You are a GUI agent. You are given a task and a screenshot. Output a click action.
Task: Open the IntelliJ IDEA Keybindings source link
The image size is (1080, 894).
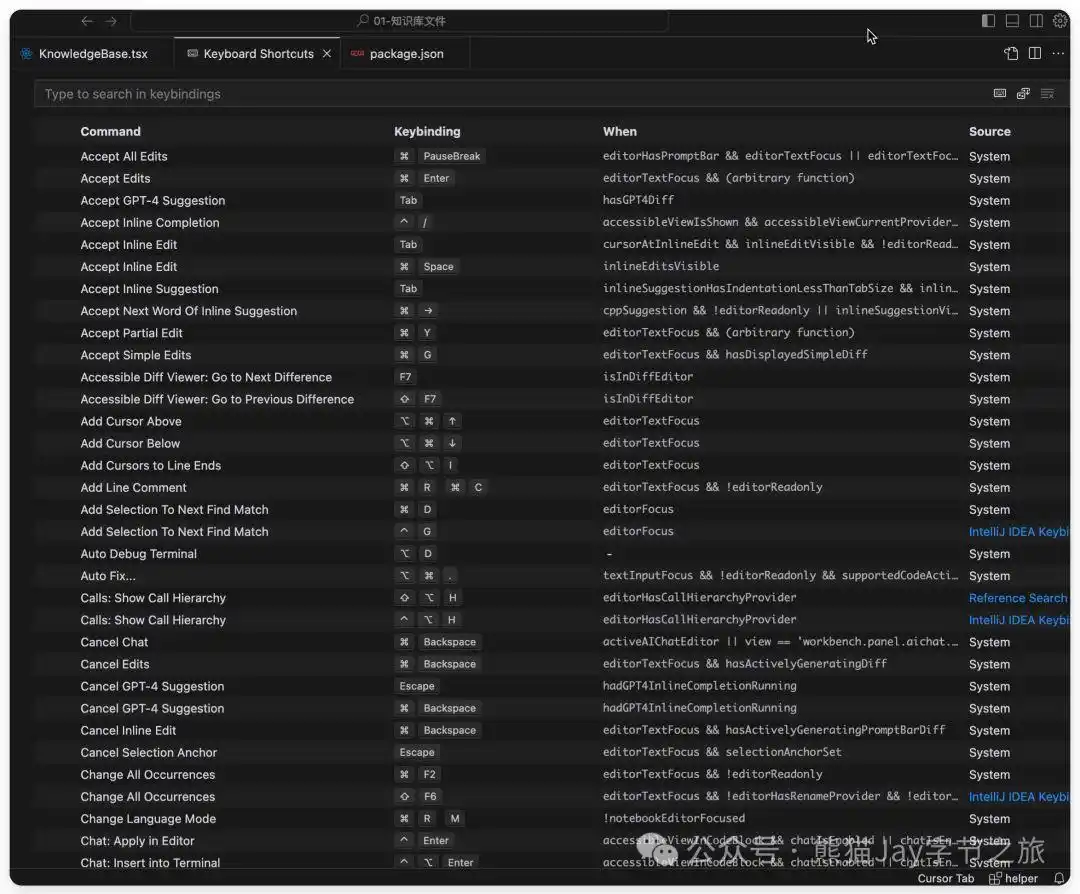tap(1020, 531)
